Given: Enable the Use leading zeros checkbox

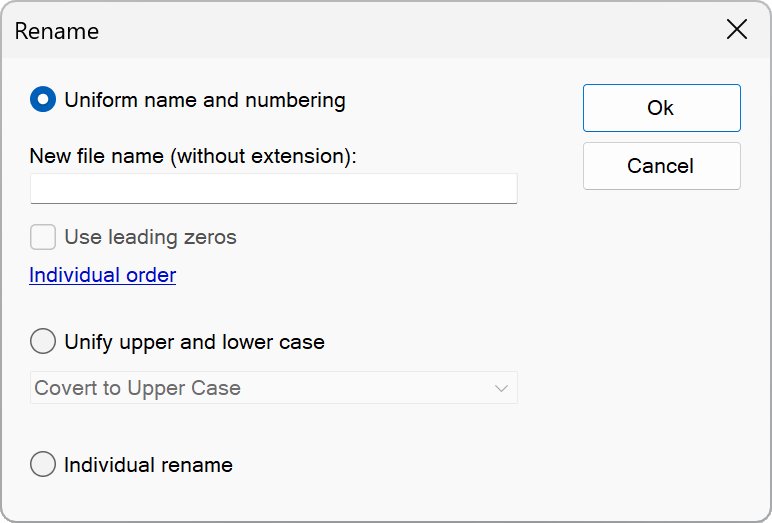Looking at the screenshot, I should (43, 237).
